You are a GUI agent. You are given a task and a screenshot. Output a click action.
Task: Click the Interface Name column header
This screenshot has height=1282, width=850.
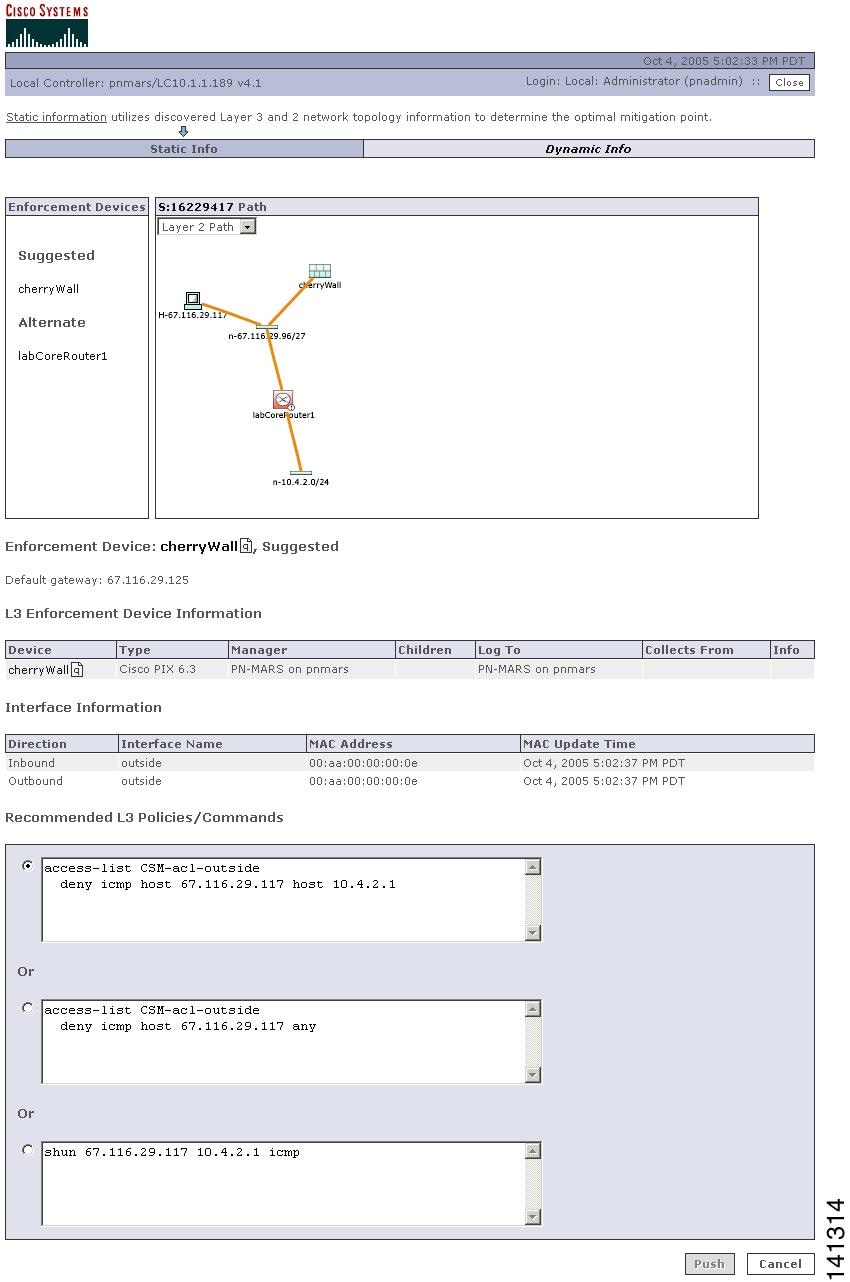click(x=212, y=744)
